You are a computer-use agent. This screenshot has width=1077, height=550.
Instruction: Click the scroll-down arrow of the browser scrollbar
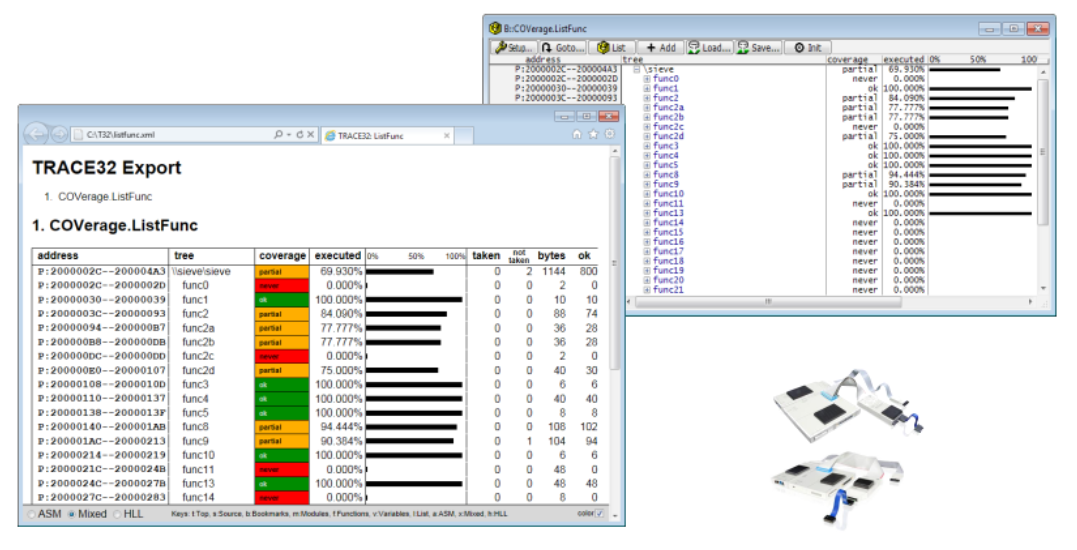tap(615, 515)
